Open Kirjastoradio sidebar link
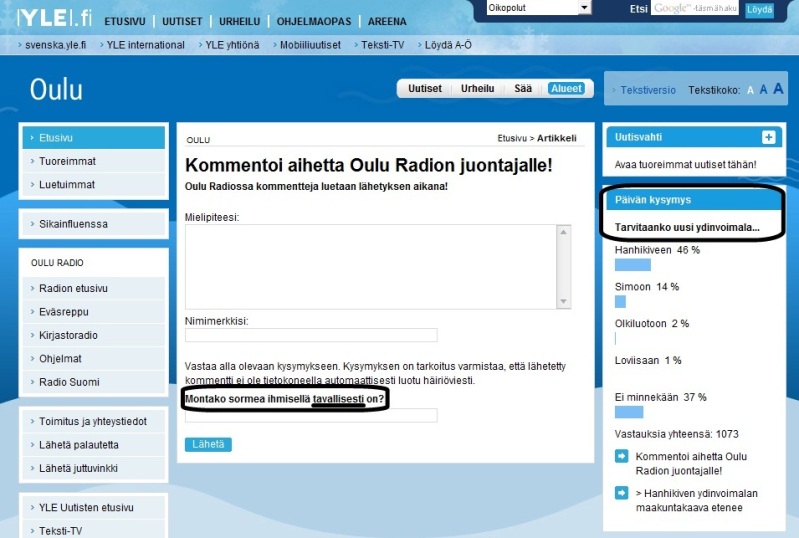This screenshot has height=538, width=799. [94, 335]
